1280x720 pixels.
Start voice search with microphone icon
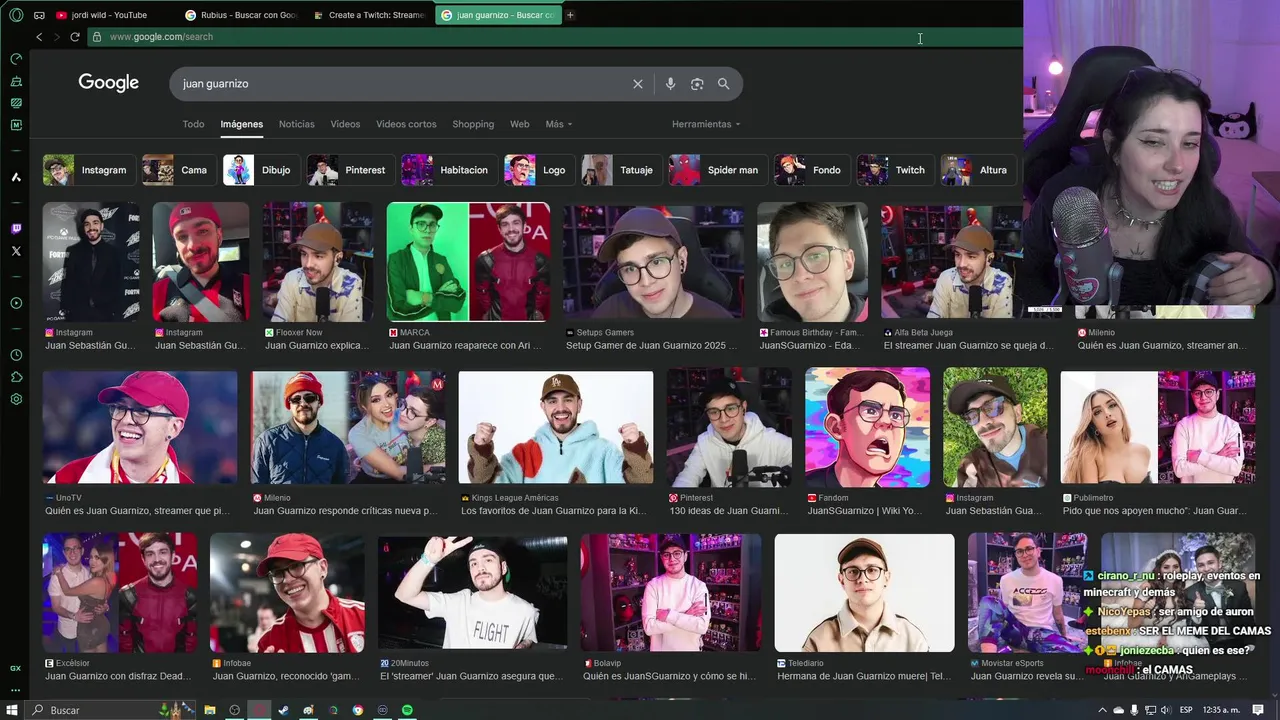[x=670, y=84]
